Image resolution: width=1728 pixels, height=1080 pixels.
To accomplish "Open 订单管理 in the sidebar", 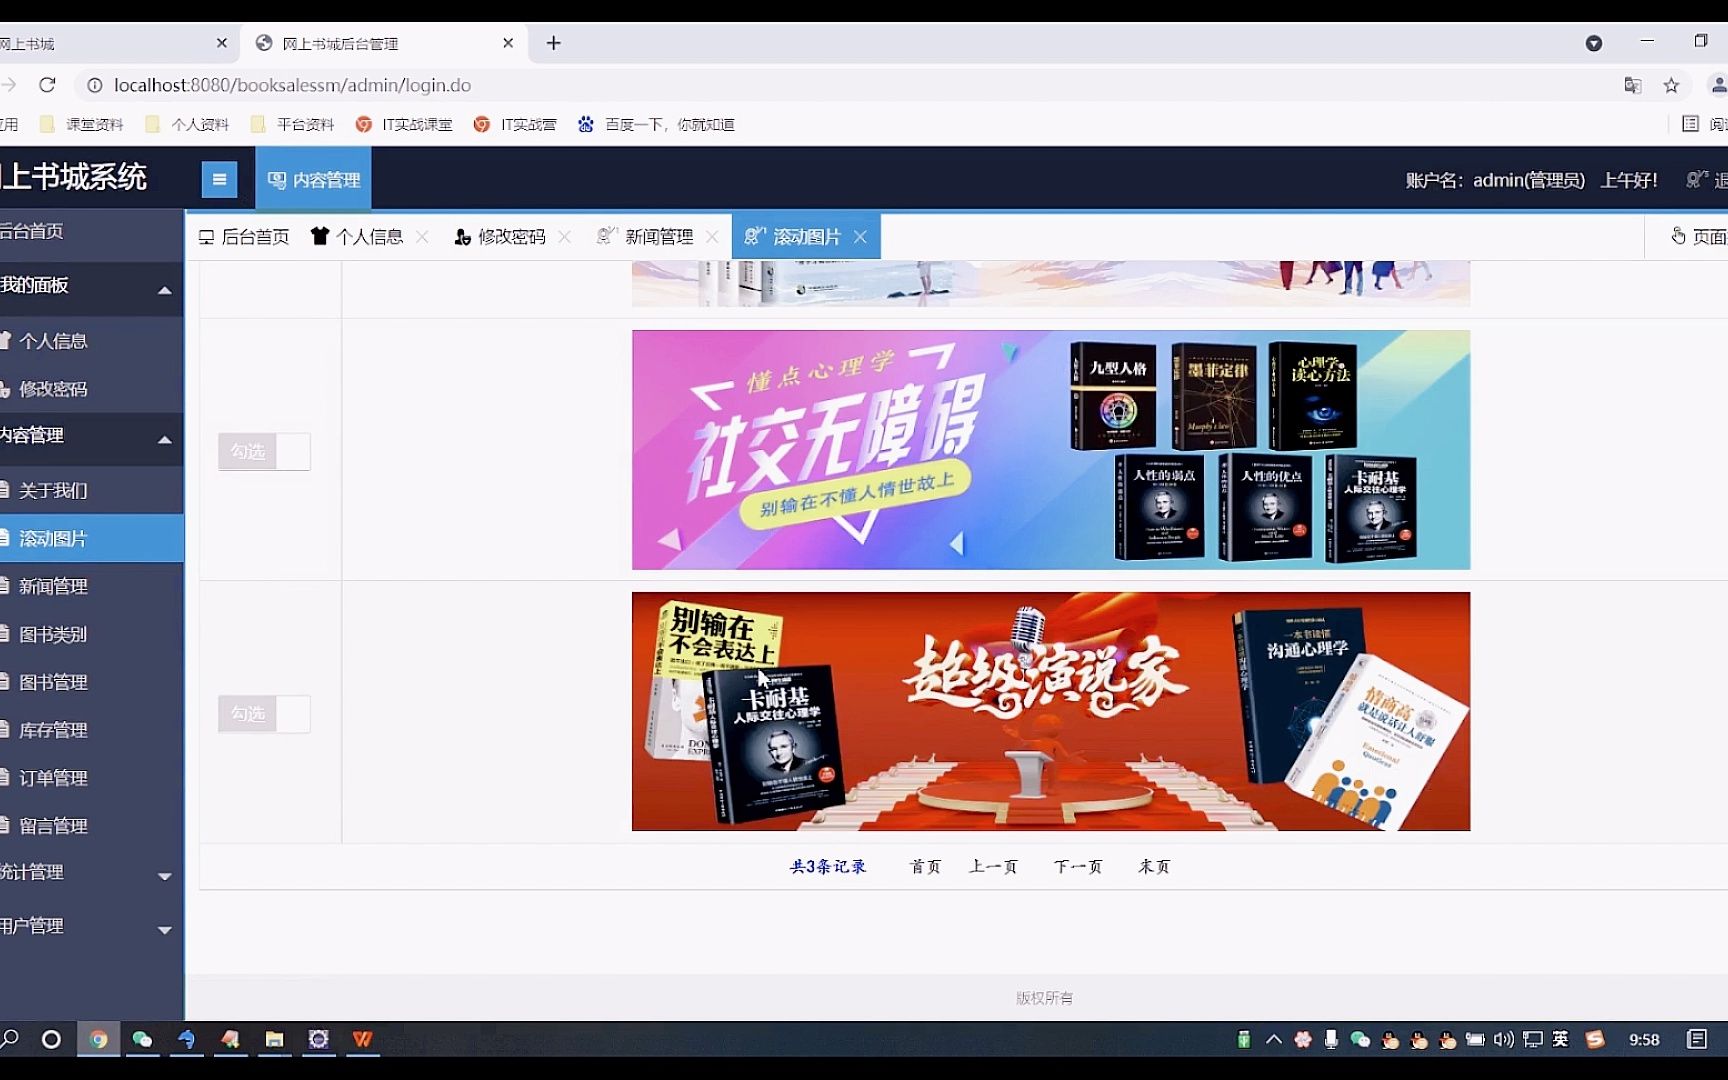I will 91,779.
